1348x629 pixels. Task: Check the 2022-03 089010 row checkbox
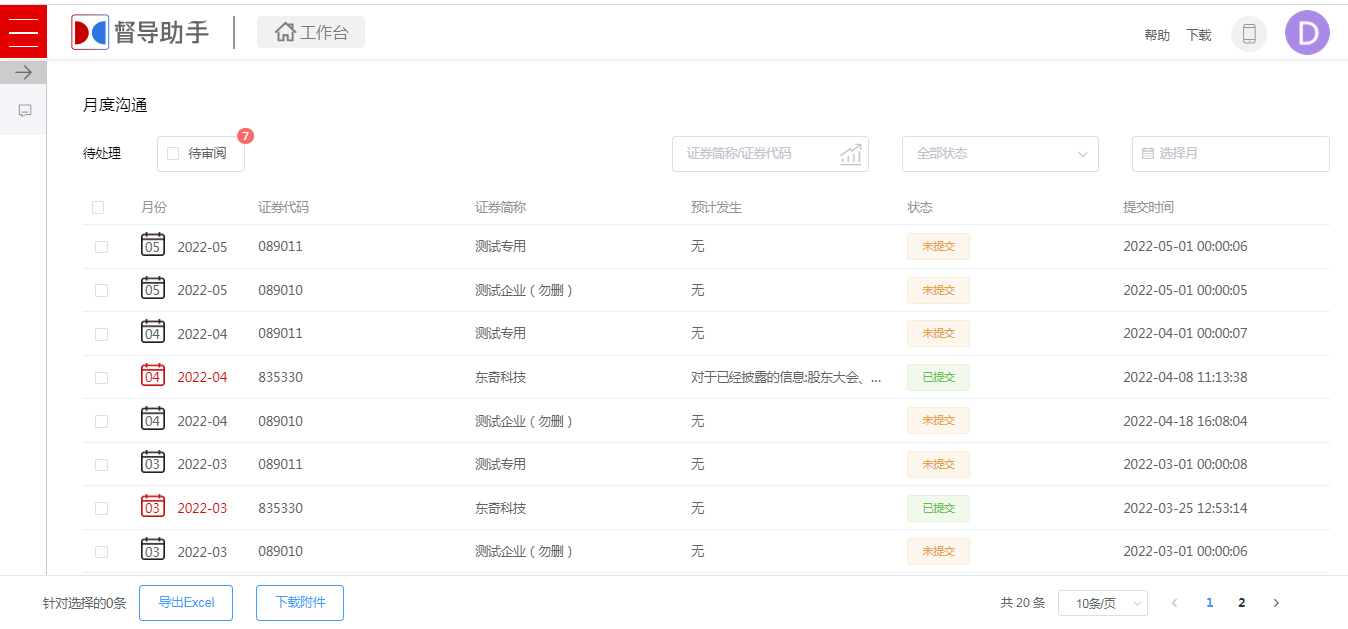tap(101, 552)
